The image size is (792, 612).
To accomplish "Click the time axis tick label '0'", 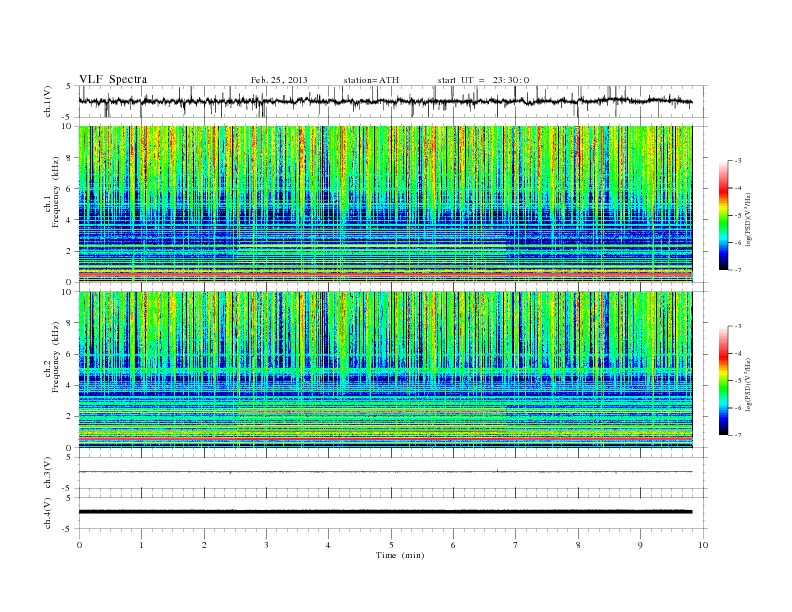I will click(79, 545).
